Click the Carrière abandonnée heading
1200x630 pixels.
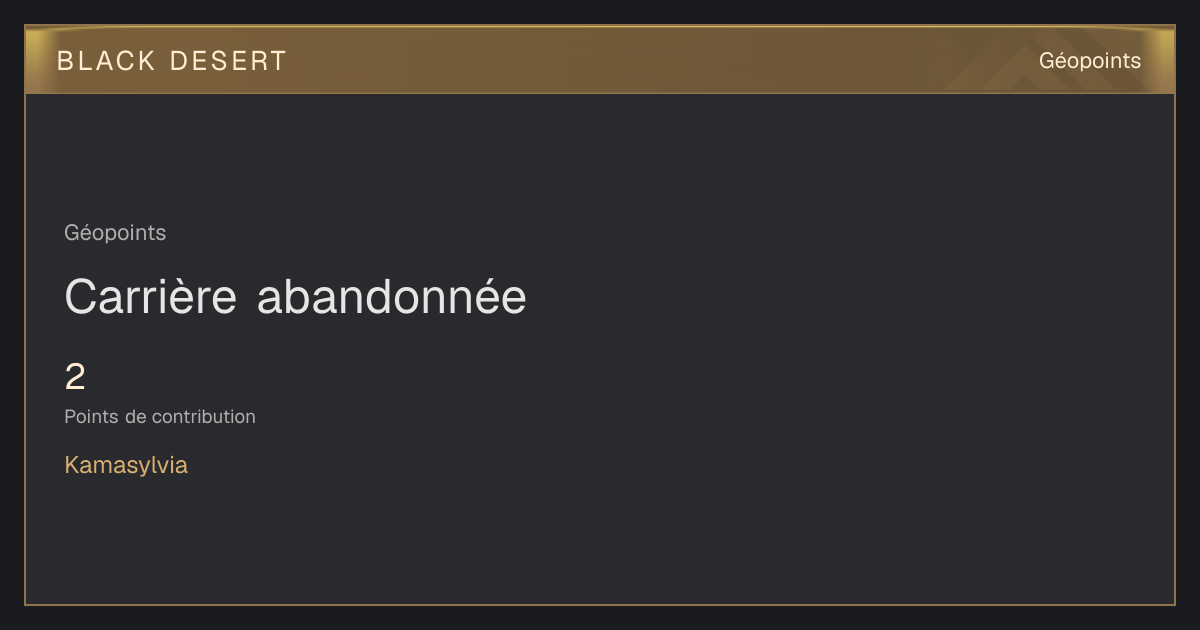tap(295, 297)
